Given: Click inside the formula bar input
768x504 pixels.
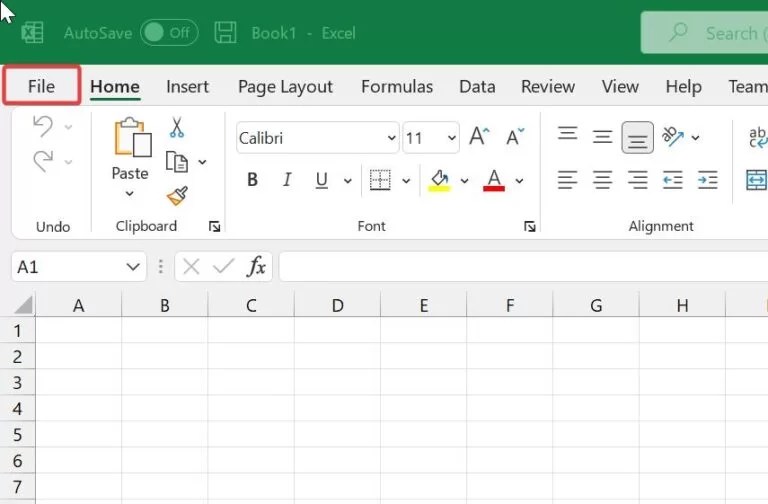Looking at the screenshot, I should click(x=524, y=266).
